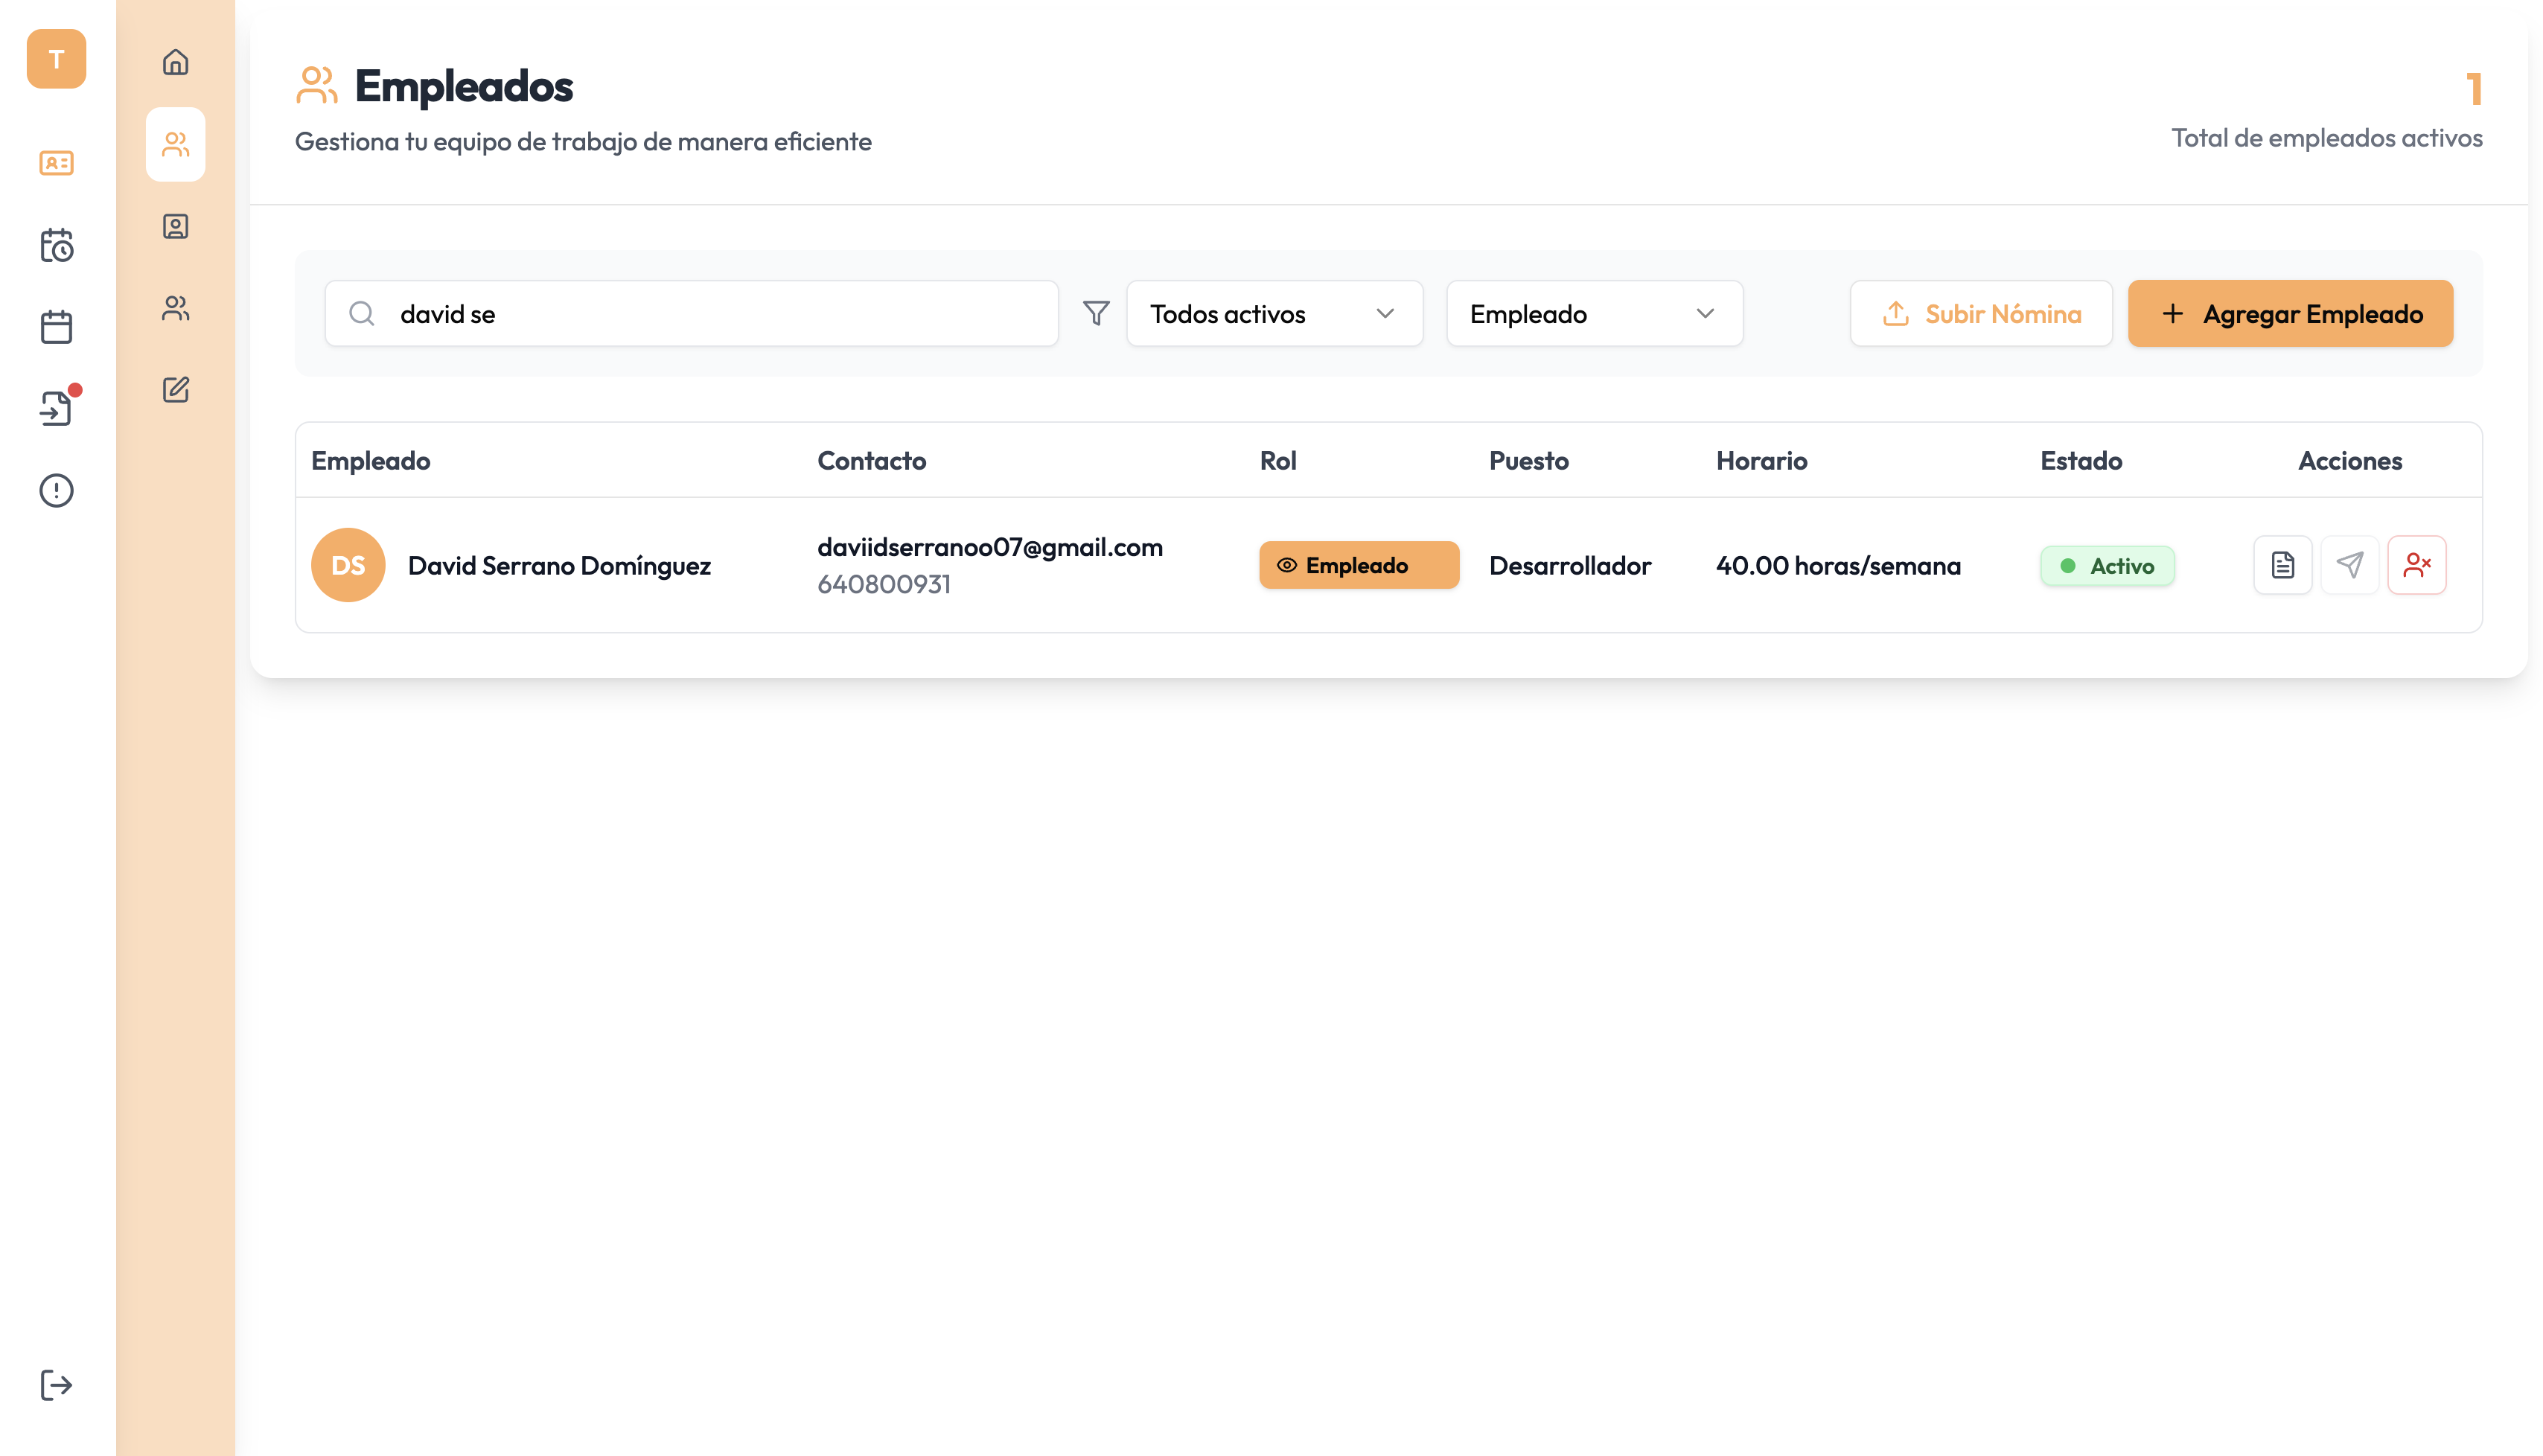Click the funnel filter icon

click(1096, 314)
